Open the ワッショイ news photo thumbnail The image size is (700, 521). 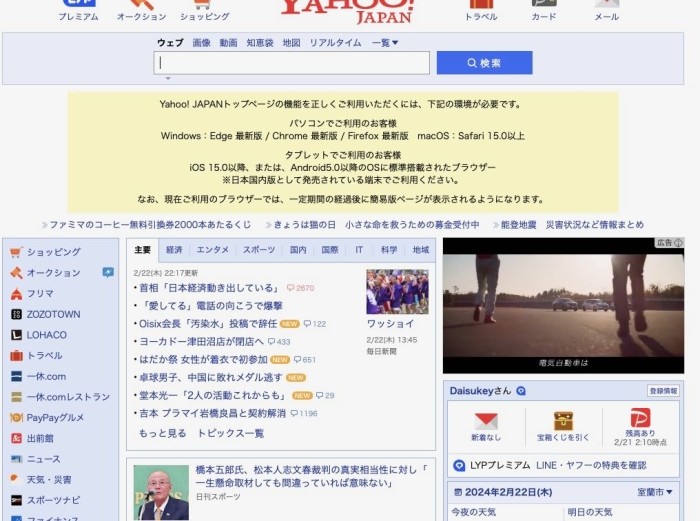397,292
